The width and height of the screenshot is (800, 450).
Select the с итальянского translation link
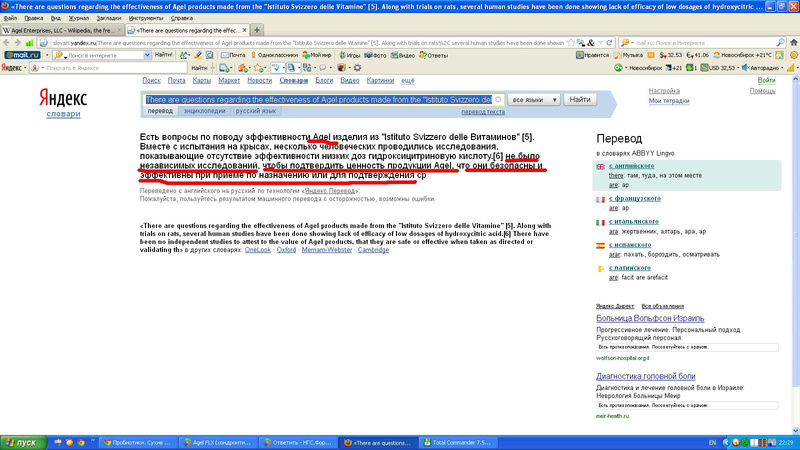634,221
